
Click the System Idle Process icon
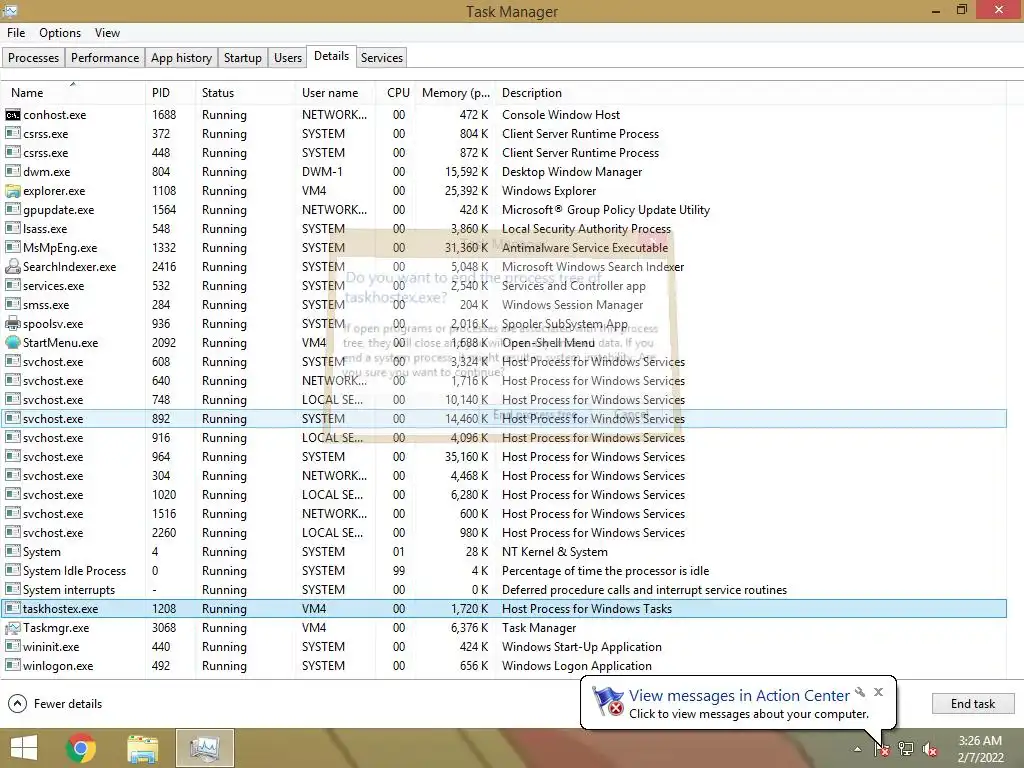point(12,571)
